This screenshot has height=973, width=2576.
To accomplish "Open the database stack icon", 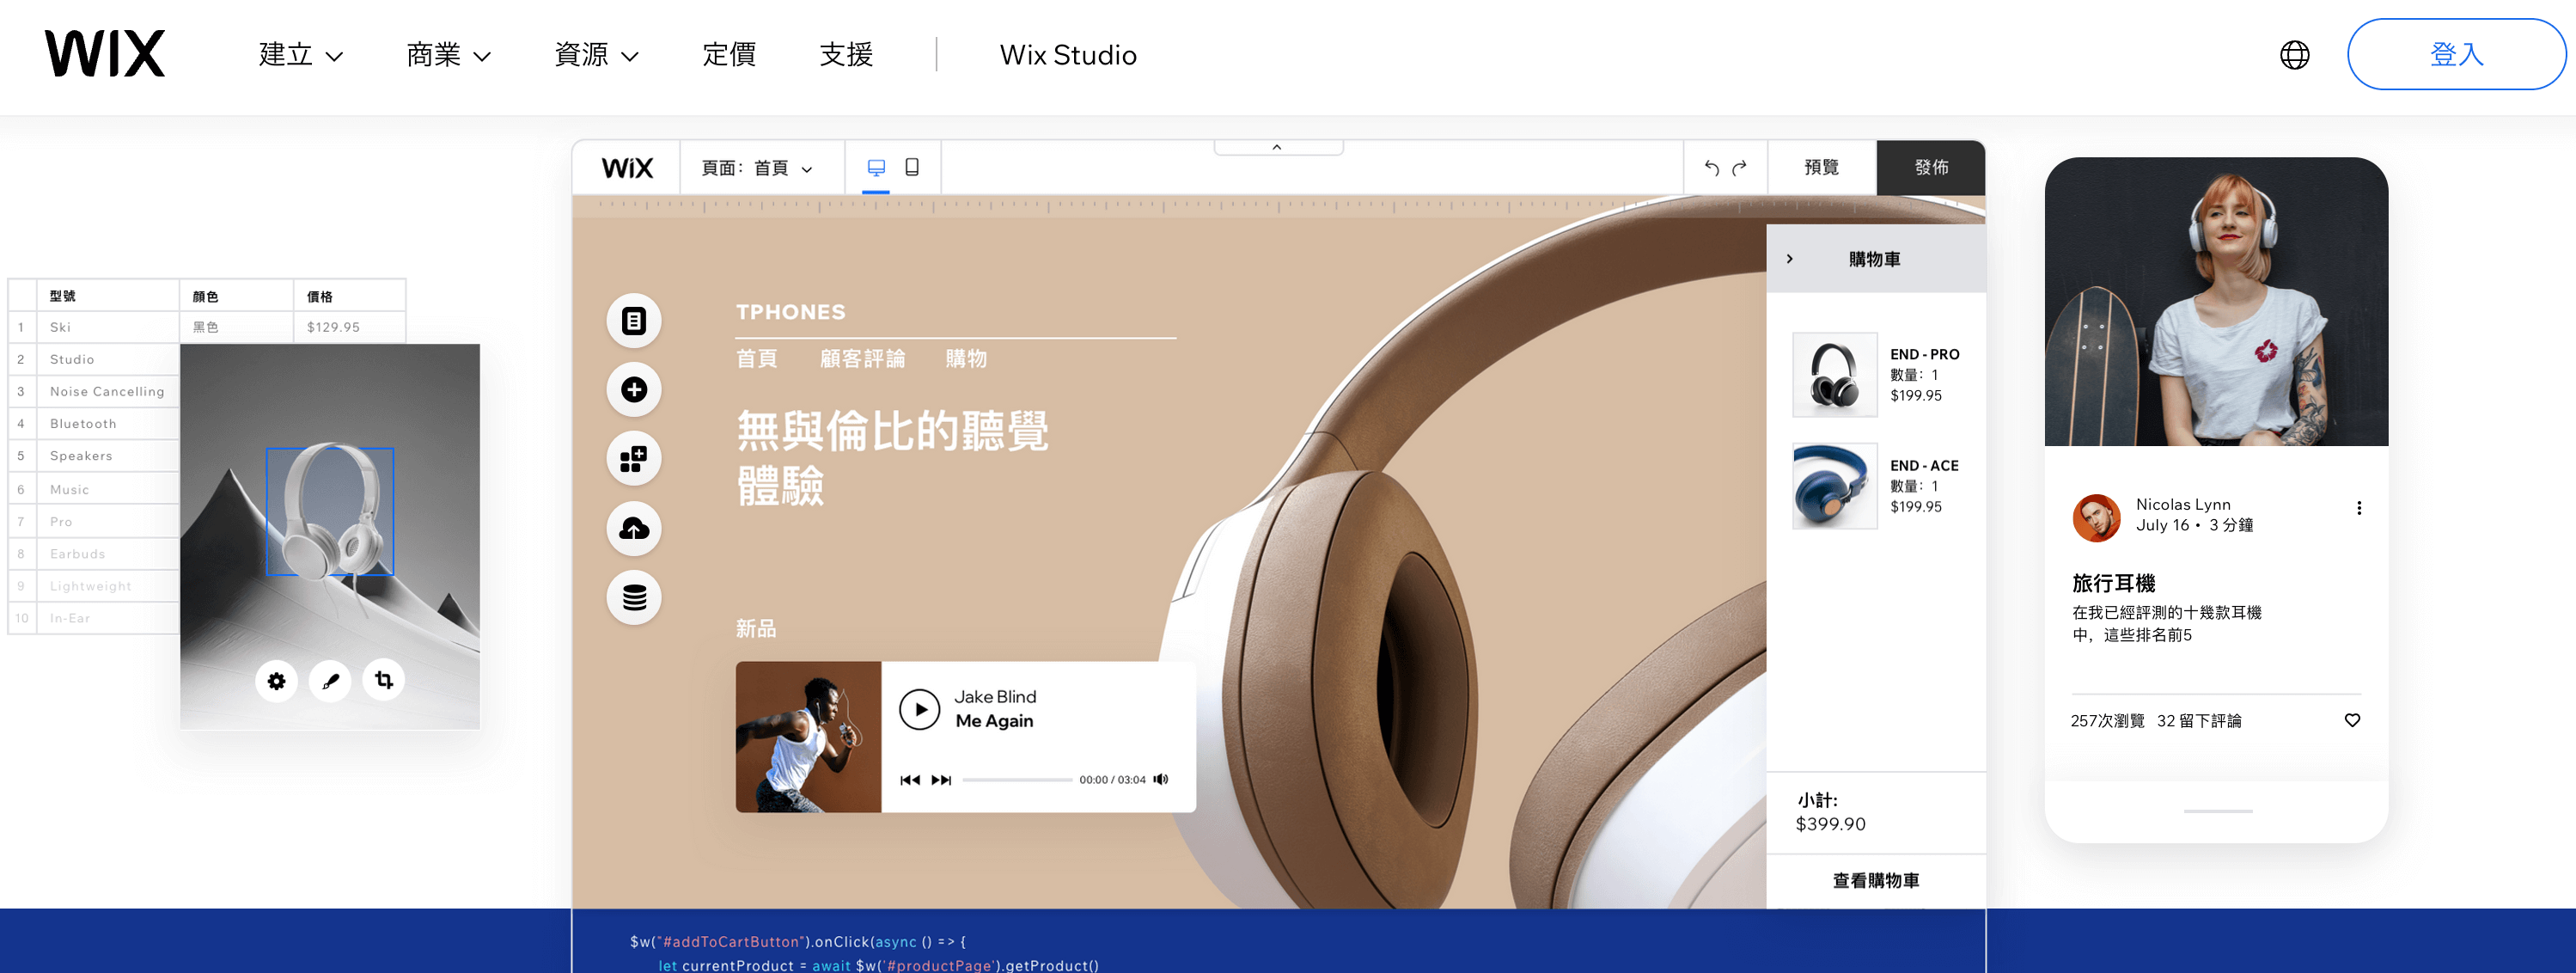I will [x=633, y=597].
